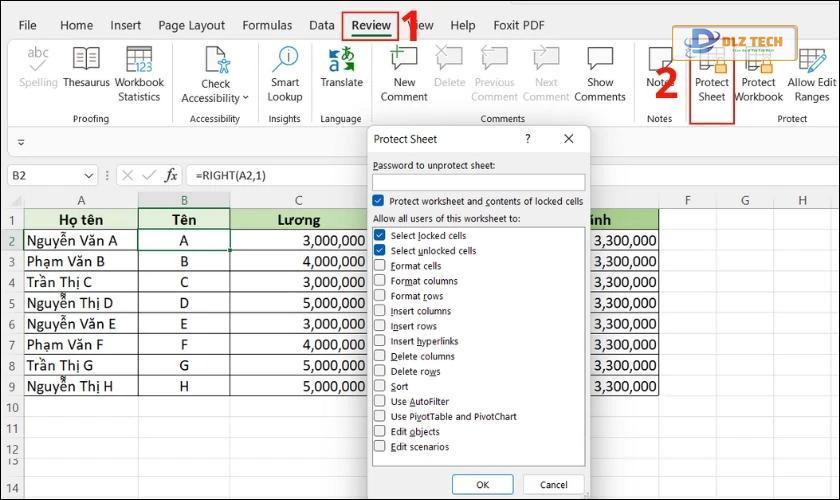Viewport: 840px width, 500px height.
Task: Switch to the Data tab
Action: [x=321, y=25]
